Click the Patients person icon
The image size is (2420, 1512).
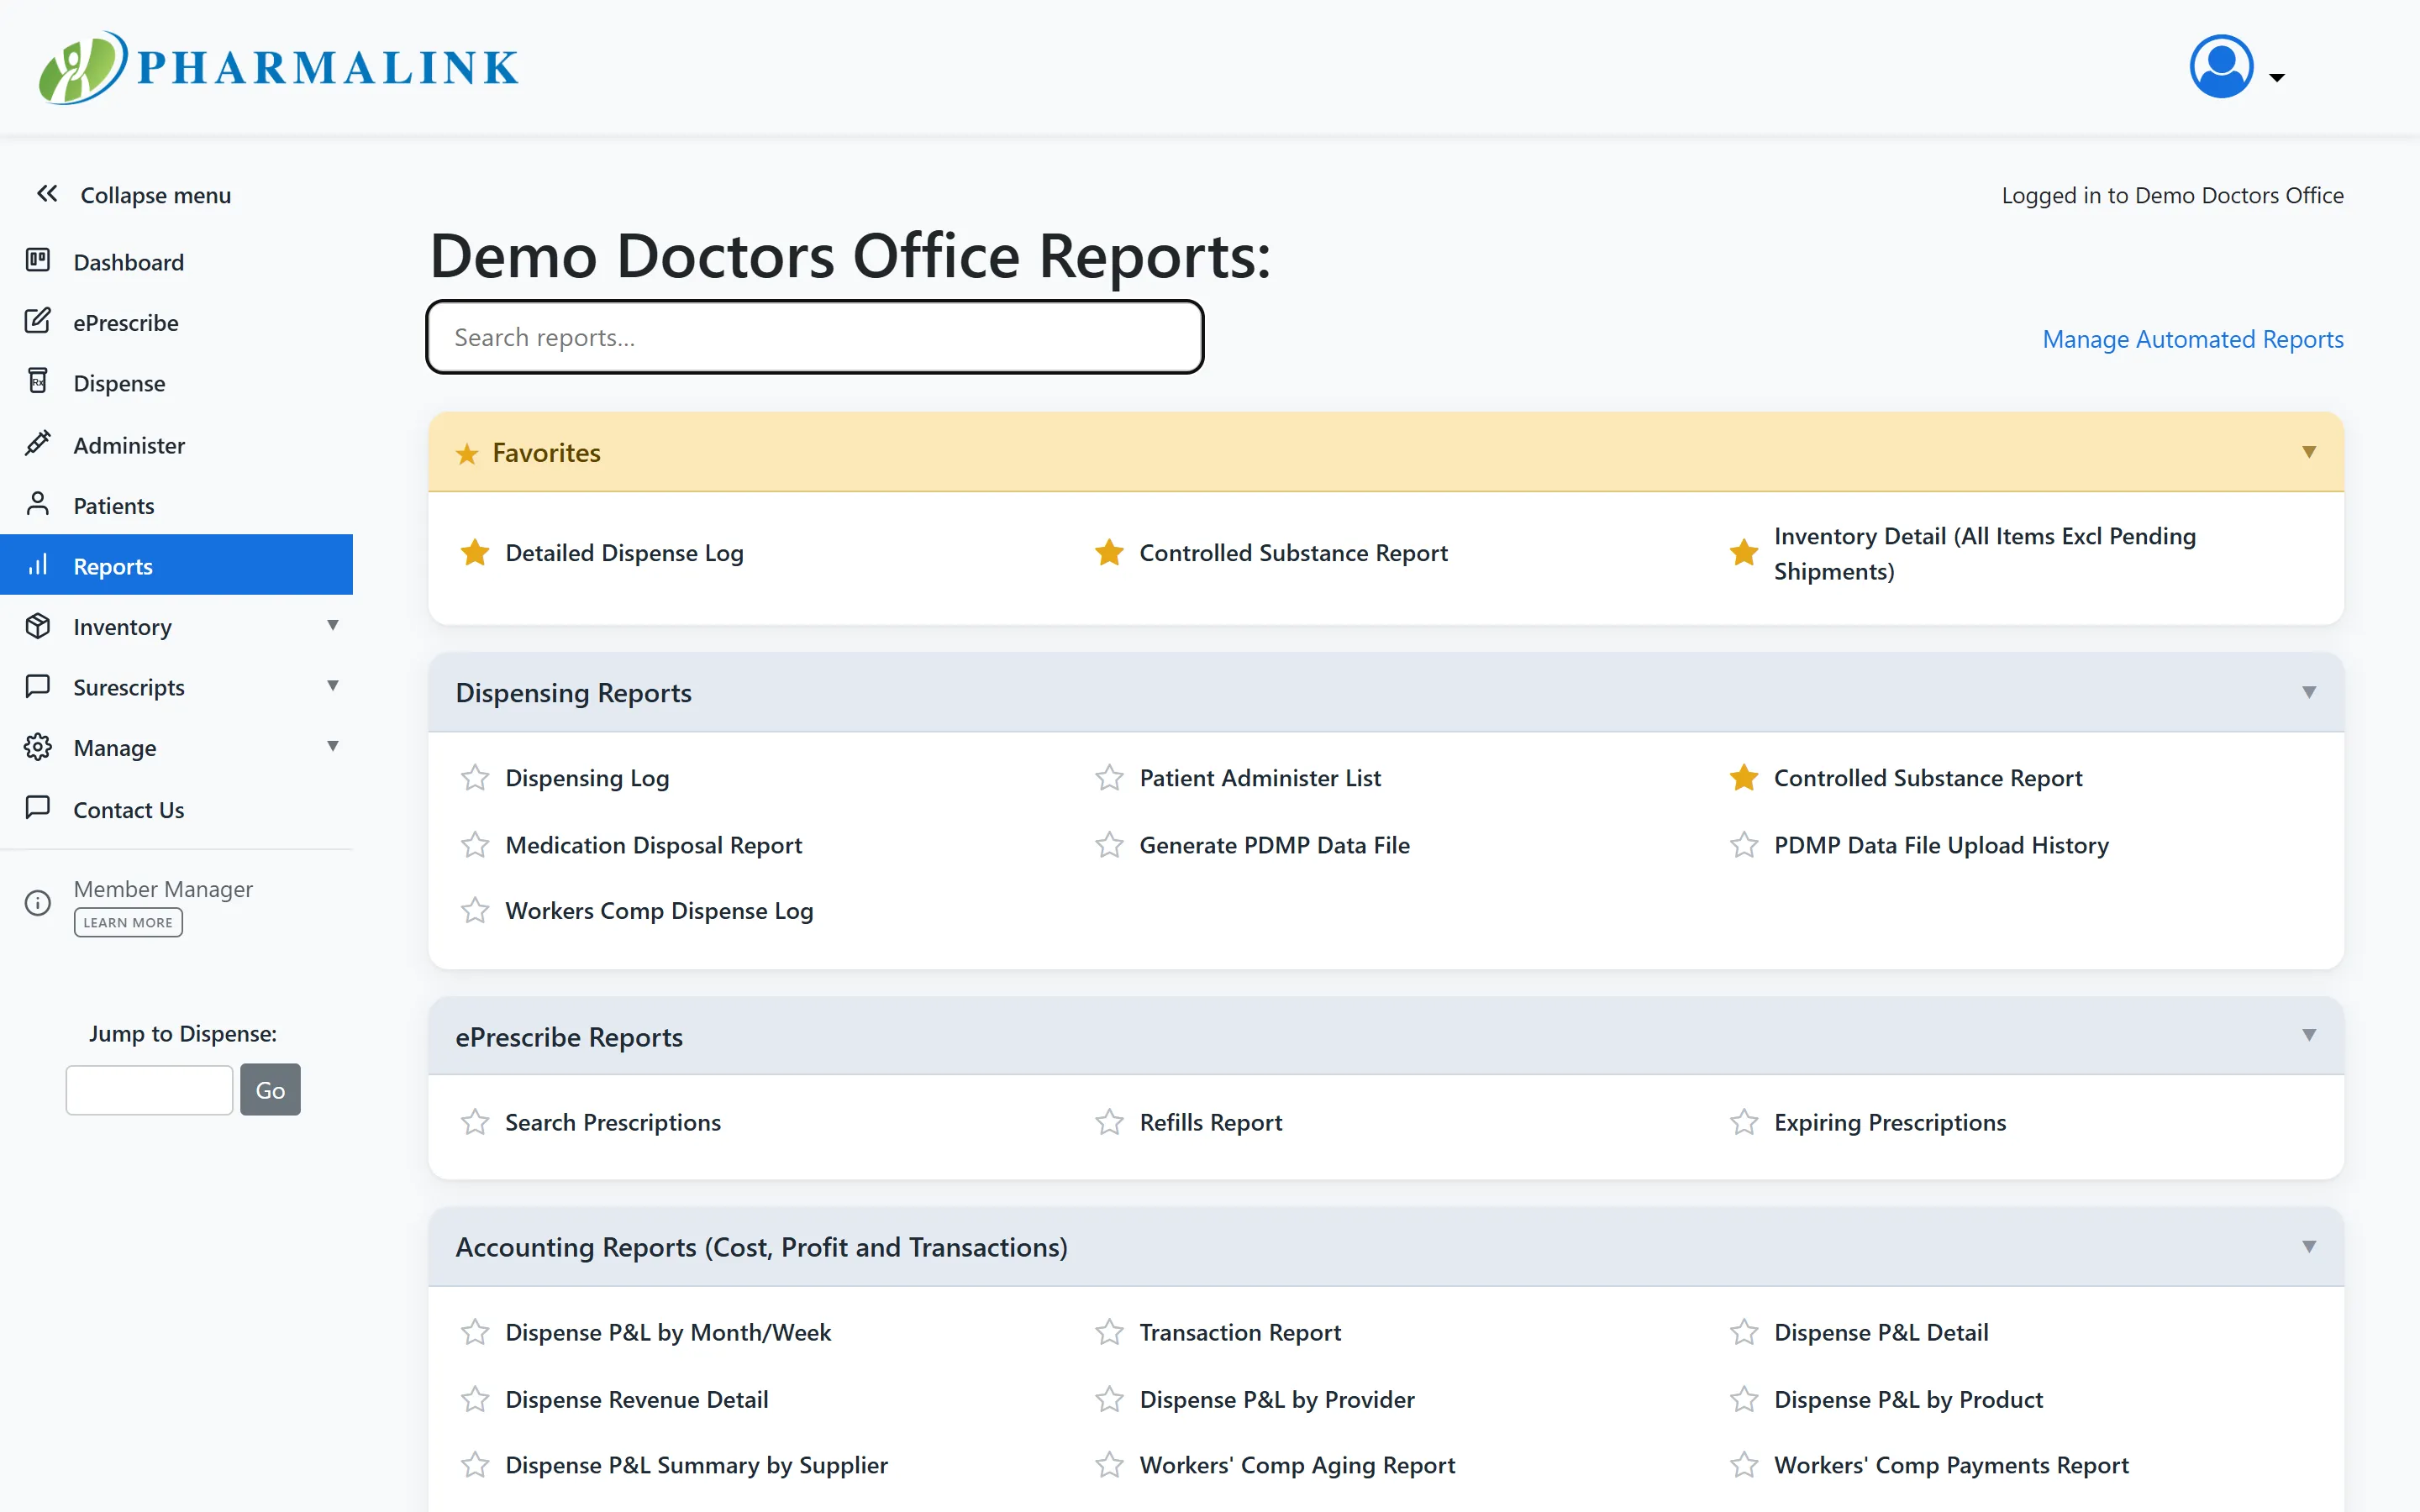(x=38, y=503)
